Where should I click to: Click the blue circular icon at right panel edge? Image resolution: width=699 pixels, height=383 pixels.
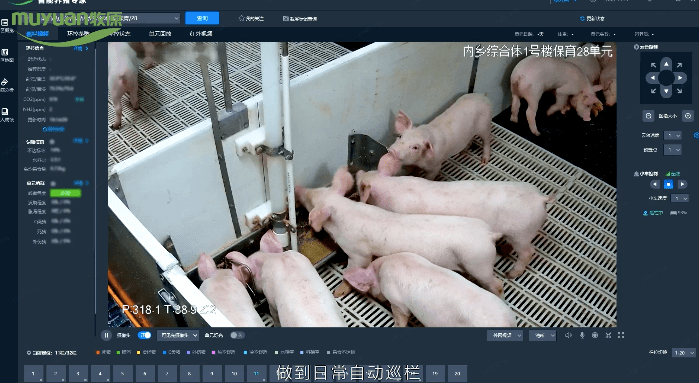696,135
